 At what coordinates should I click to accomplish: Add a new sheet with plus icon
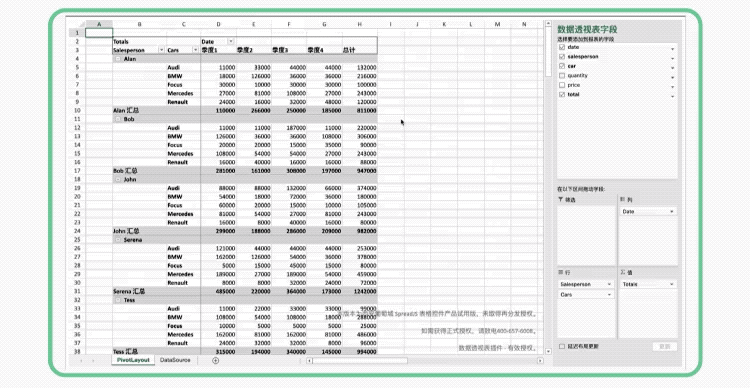click(215, 361)
